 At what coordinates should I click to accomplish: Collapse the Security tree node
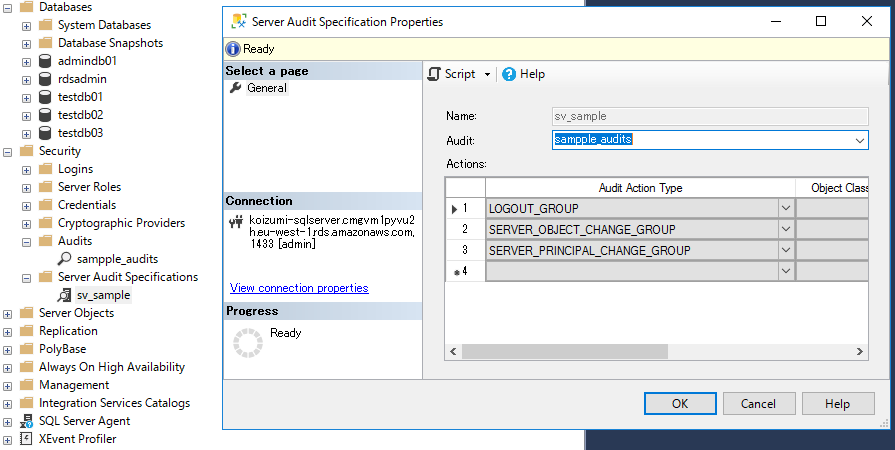[x=8, y=151]
